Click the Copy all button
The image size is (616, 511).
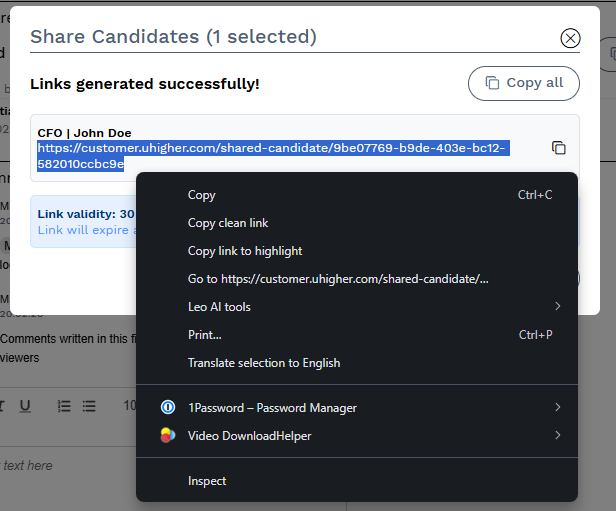[x=524, y=83]
